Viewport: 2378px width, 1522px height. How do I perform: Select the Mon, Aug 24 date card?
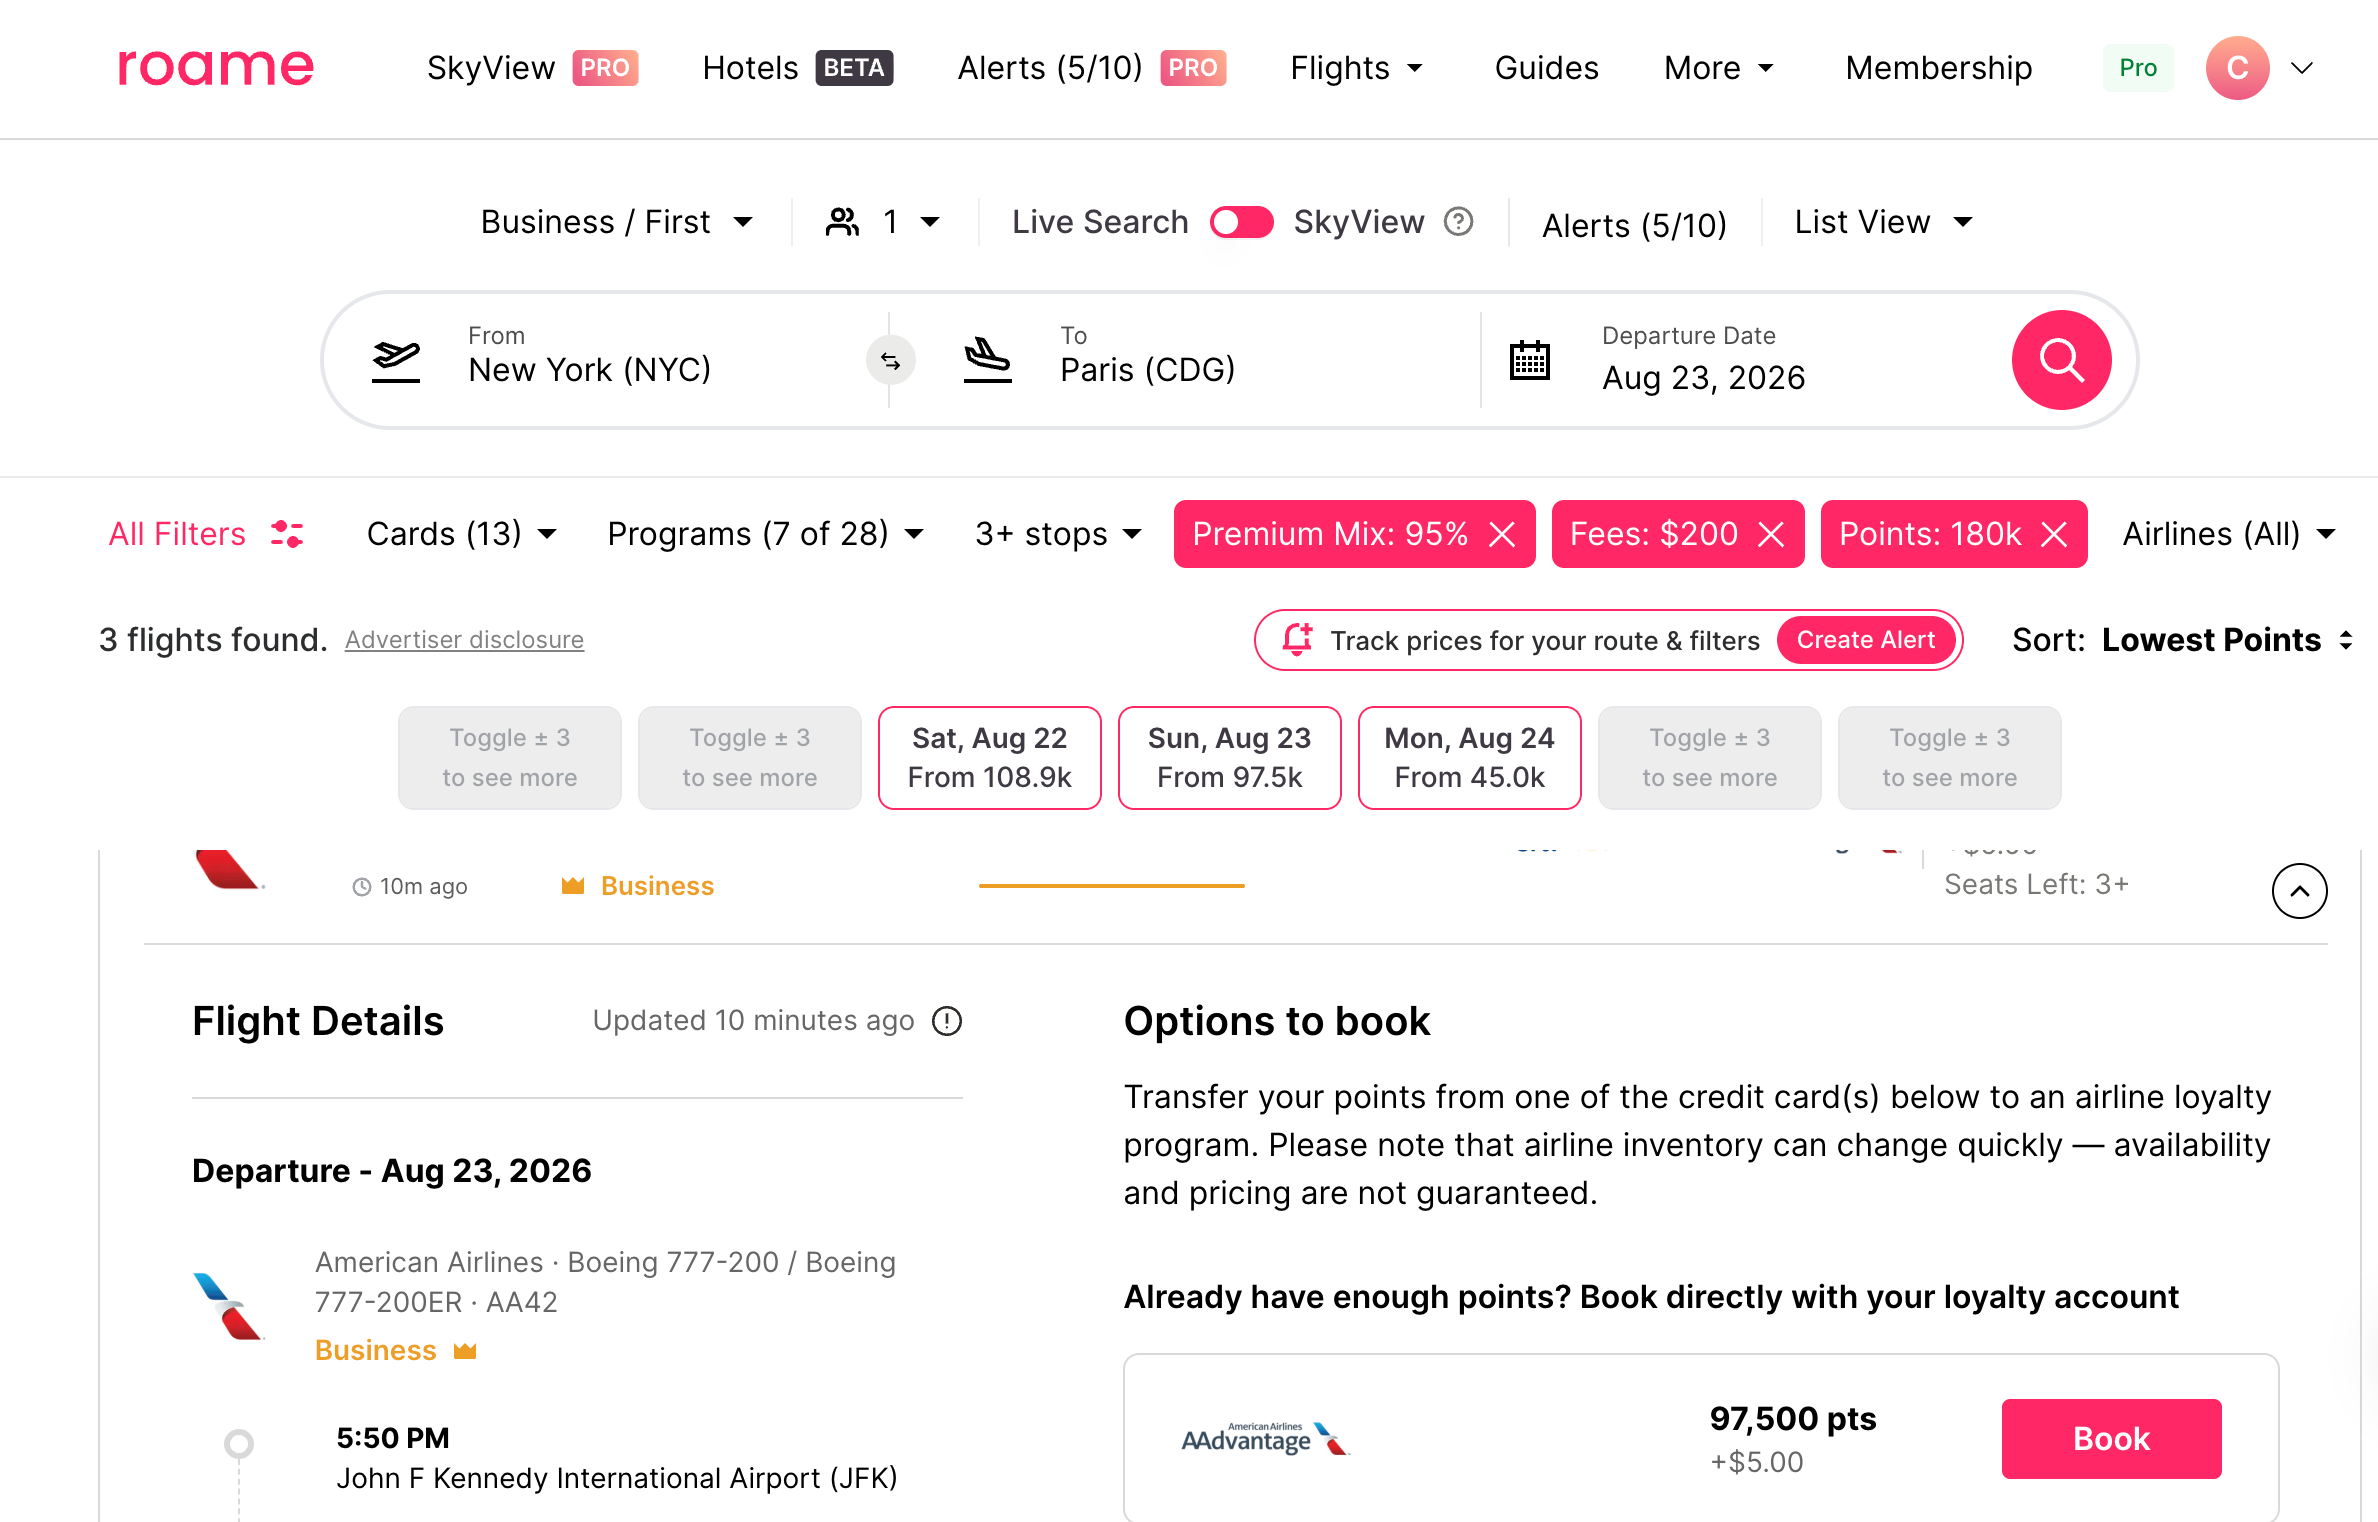pos(1469,757)
